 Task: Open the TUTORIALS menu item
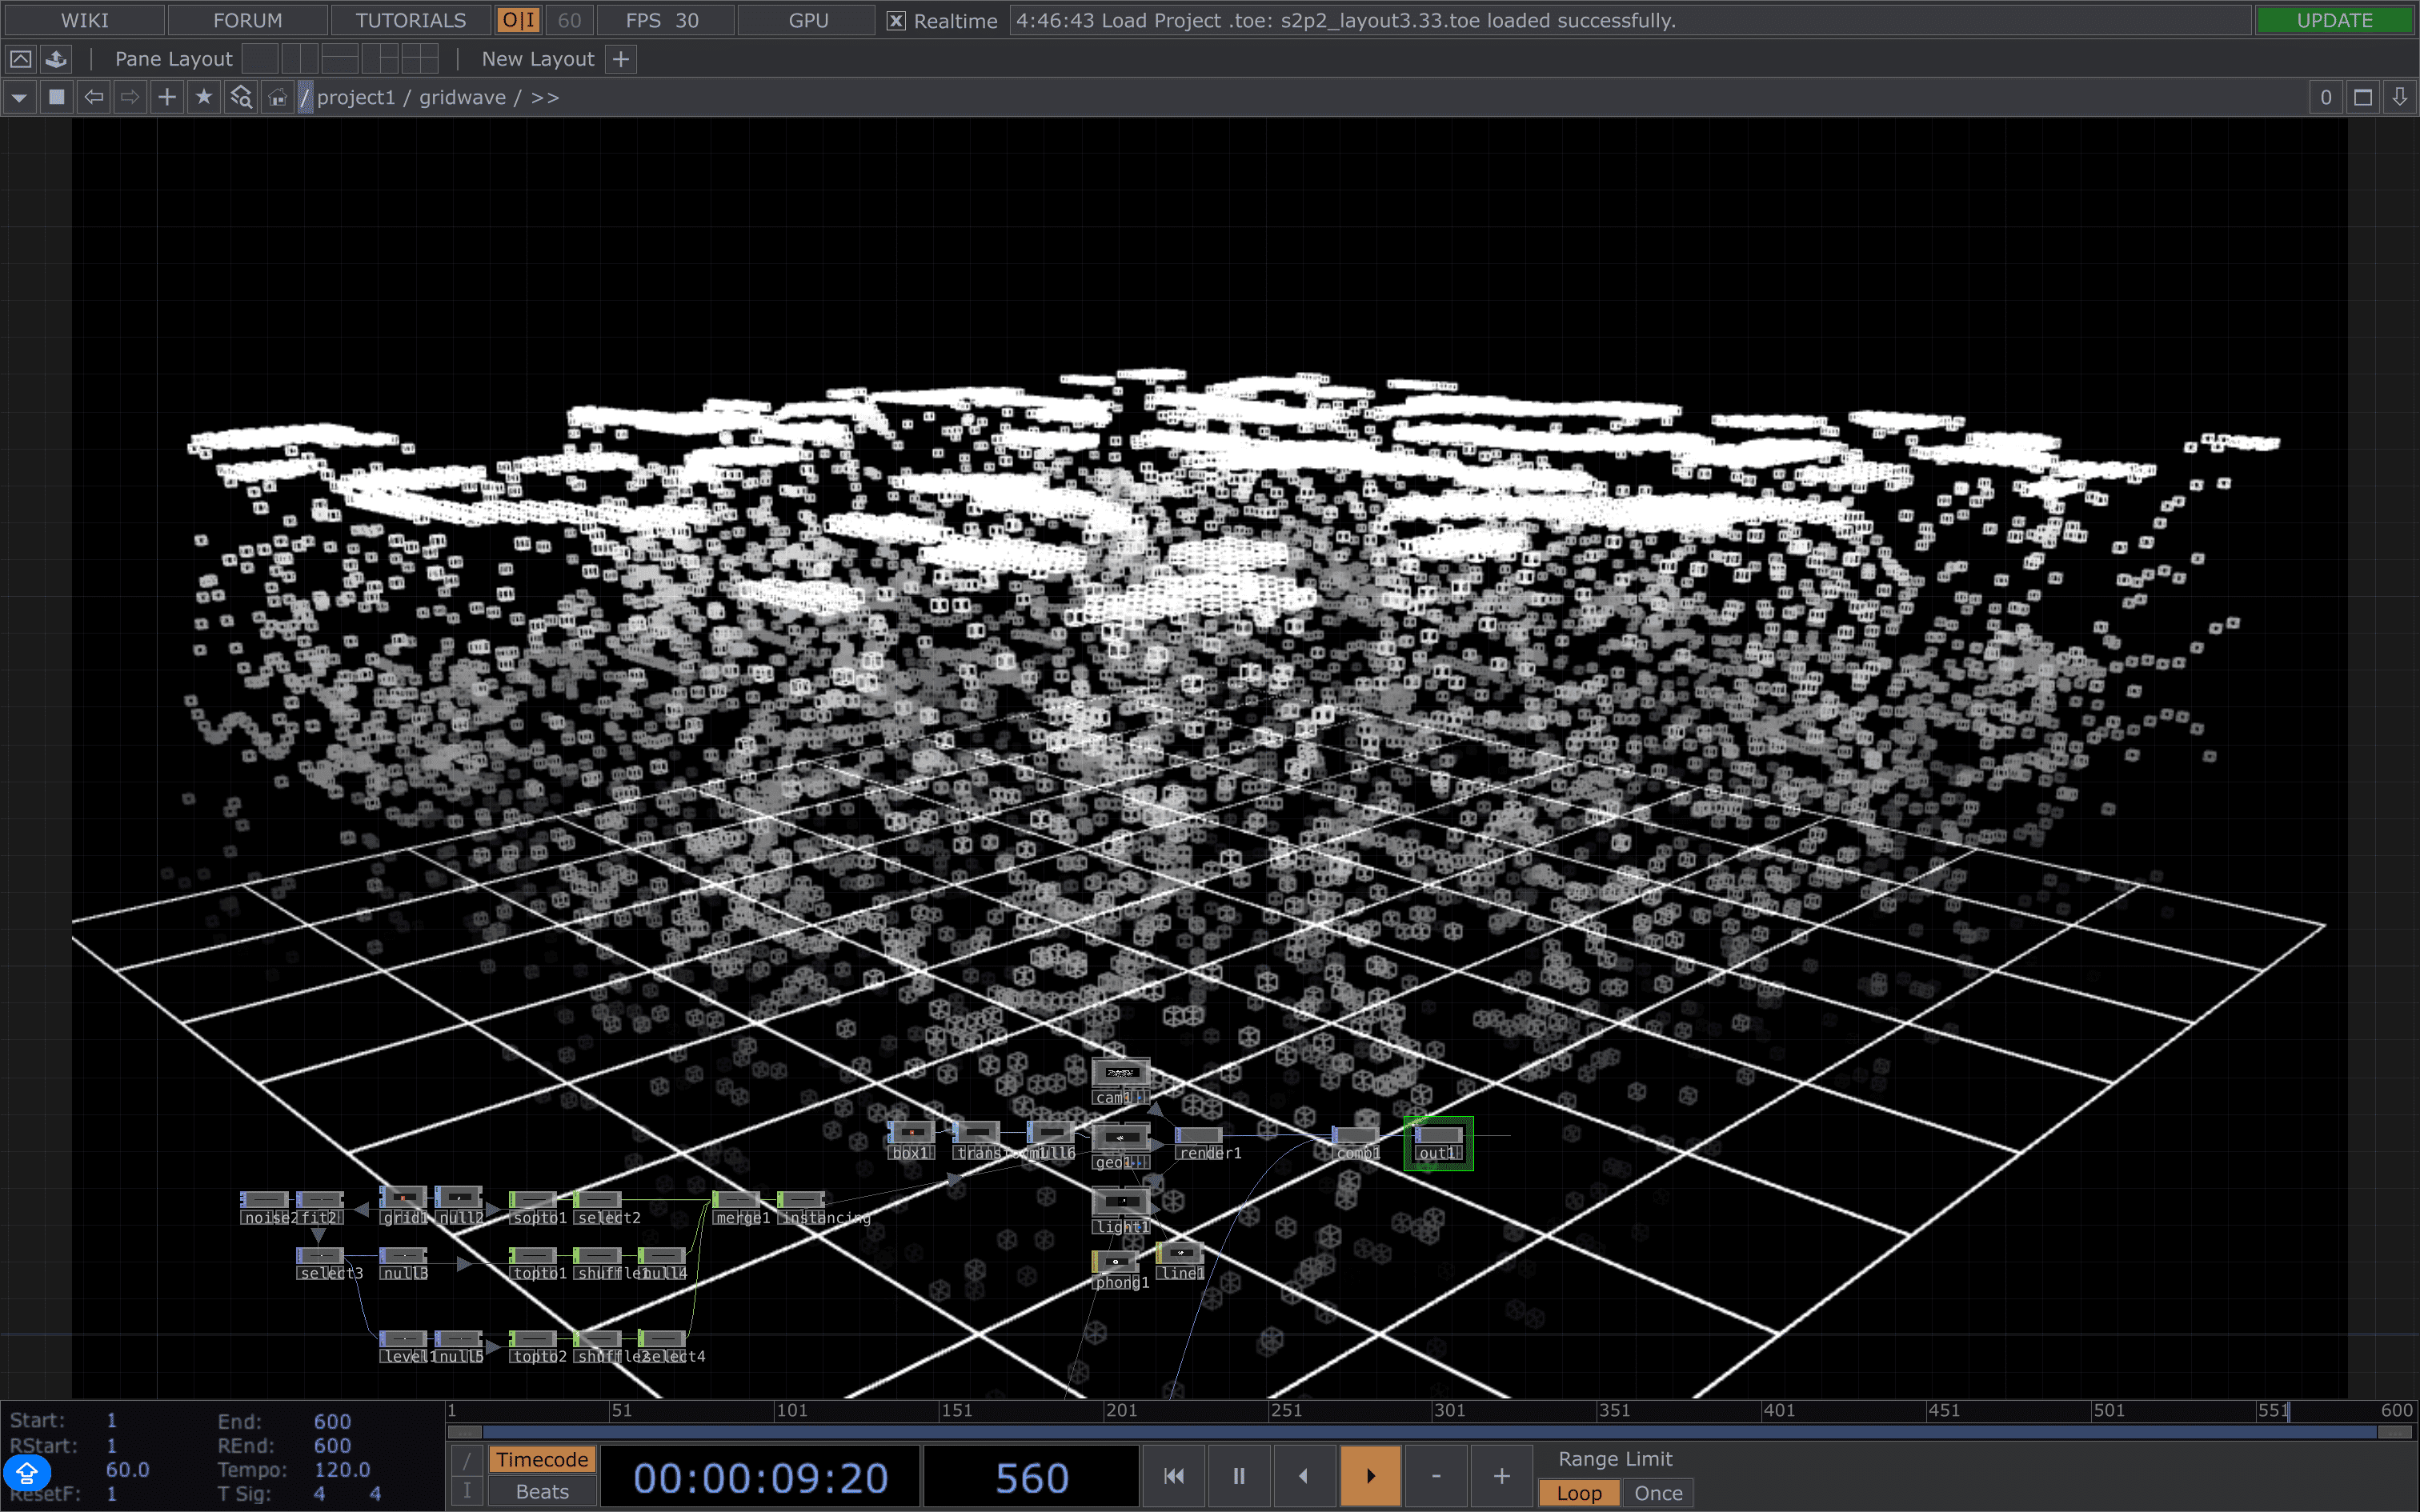(410, 20)
